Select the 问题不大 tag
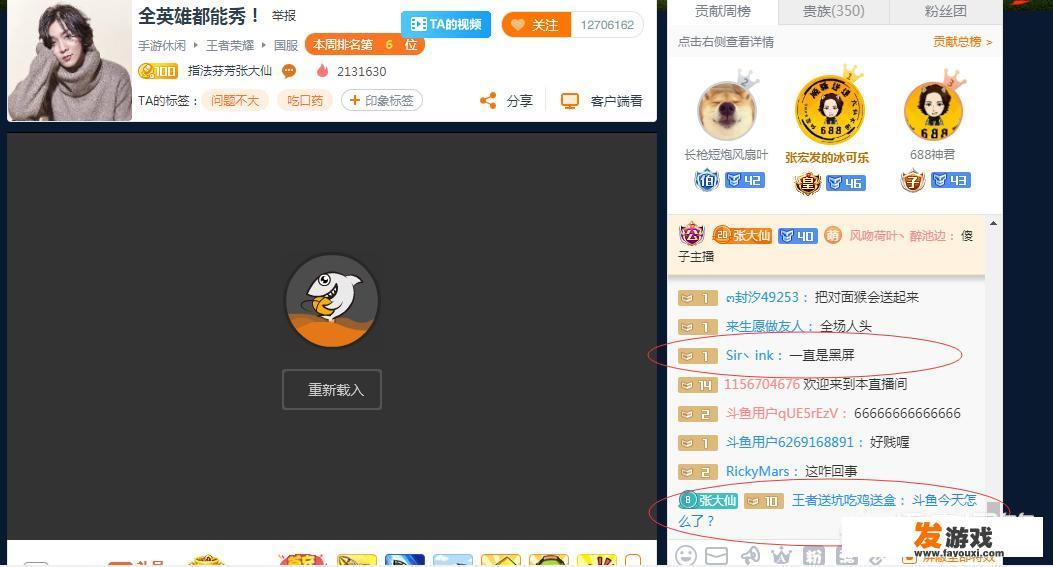The width and height of the screenshot is (1053, 567). 234,101
